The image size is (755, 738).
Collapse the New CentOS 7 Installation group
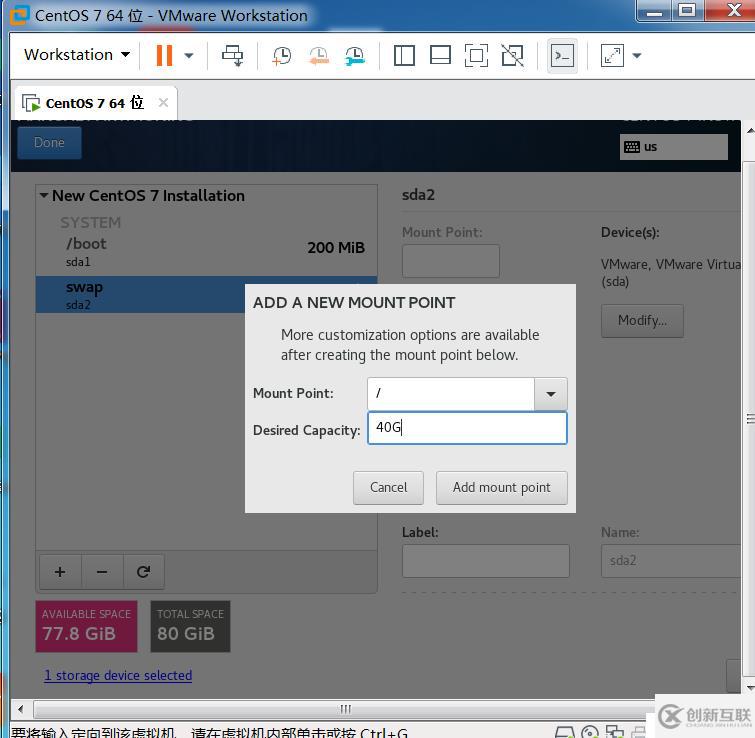tap(44, 195)
